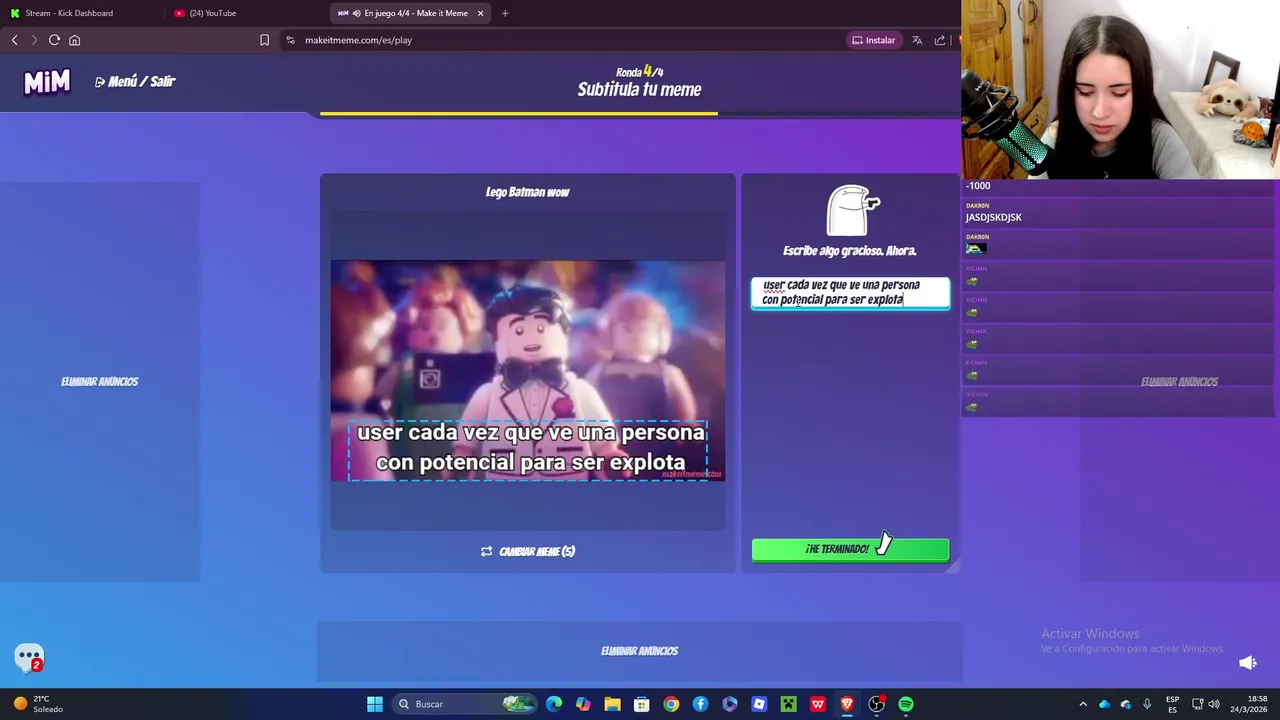This screenshot has width=1280, height=720.
Task: Open WPS Office from the taskbar
Action: coord(818,704)
